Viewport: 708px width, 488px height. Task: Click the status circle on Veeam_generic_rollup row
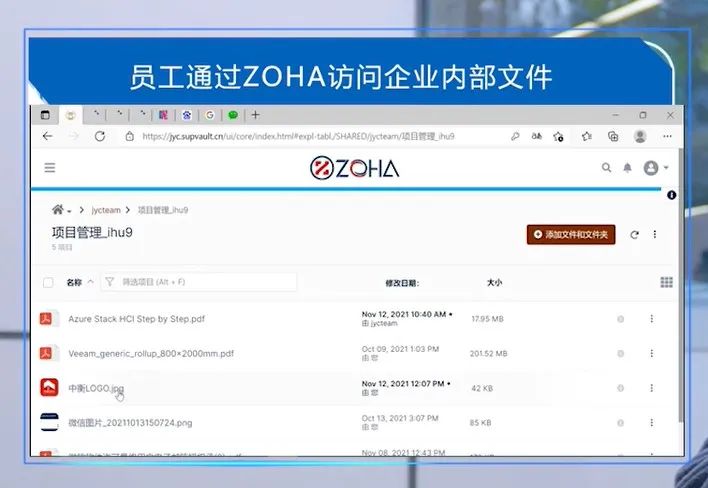click(620, 353)
